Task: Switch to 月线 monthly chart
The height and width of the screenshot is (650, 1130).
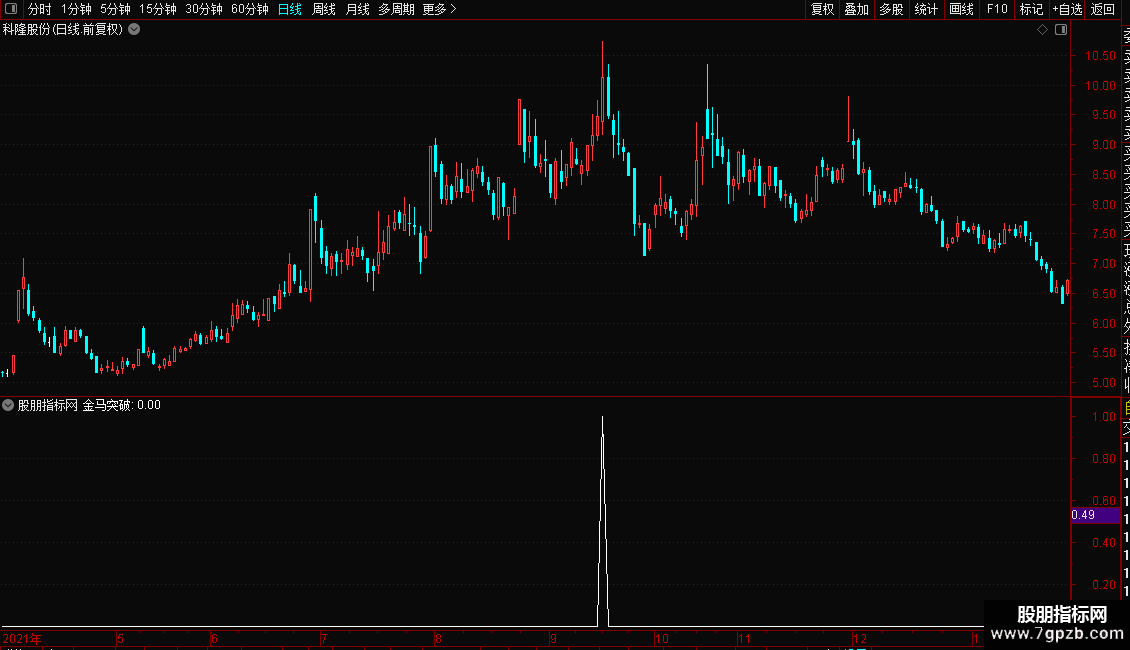Action: pos(357,9)
